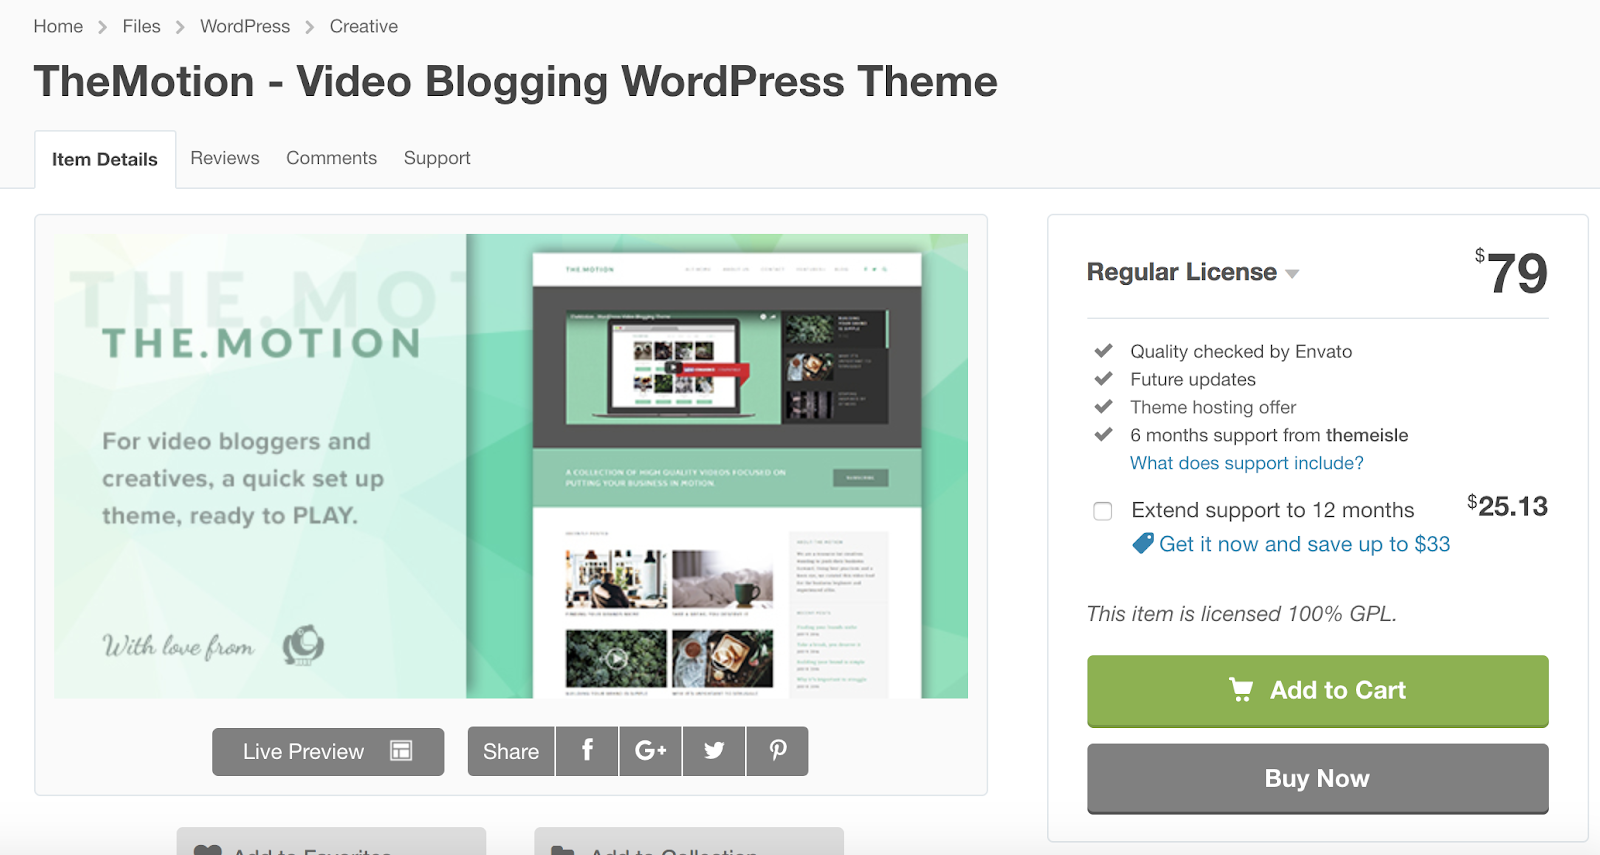The height and width of the screenshot is (855, 1600).
Task: Open the Regular License dropdown
Action: [1193, 272]
